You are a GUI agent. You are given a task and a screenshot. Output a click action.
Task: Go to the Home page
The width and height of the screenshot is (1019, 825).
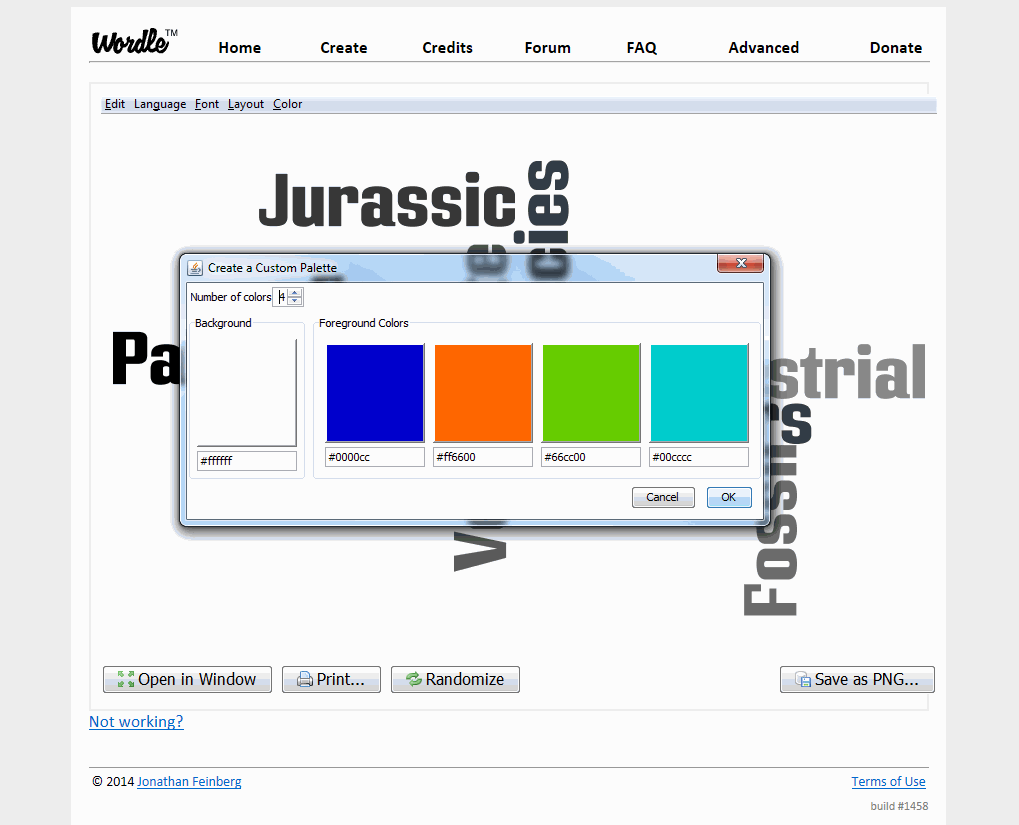(240, 47)
